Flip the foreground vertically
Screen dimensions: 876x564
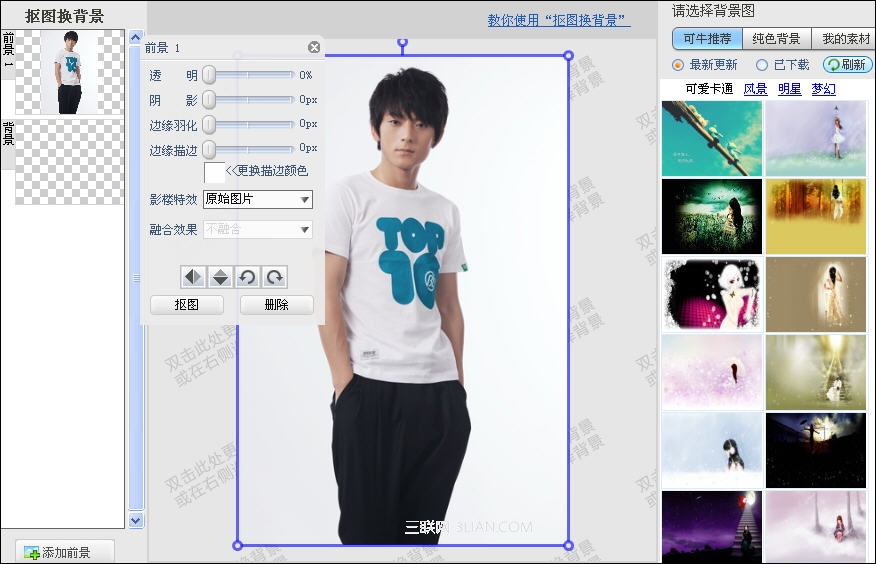point(221,277)
